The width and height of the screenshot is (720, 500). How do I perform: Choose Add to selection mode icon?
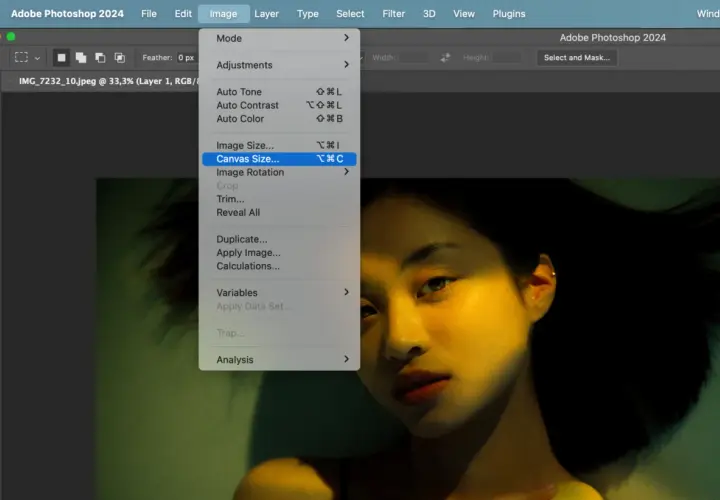81,57
